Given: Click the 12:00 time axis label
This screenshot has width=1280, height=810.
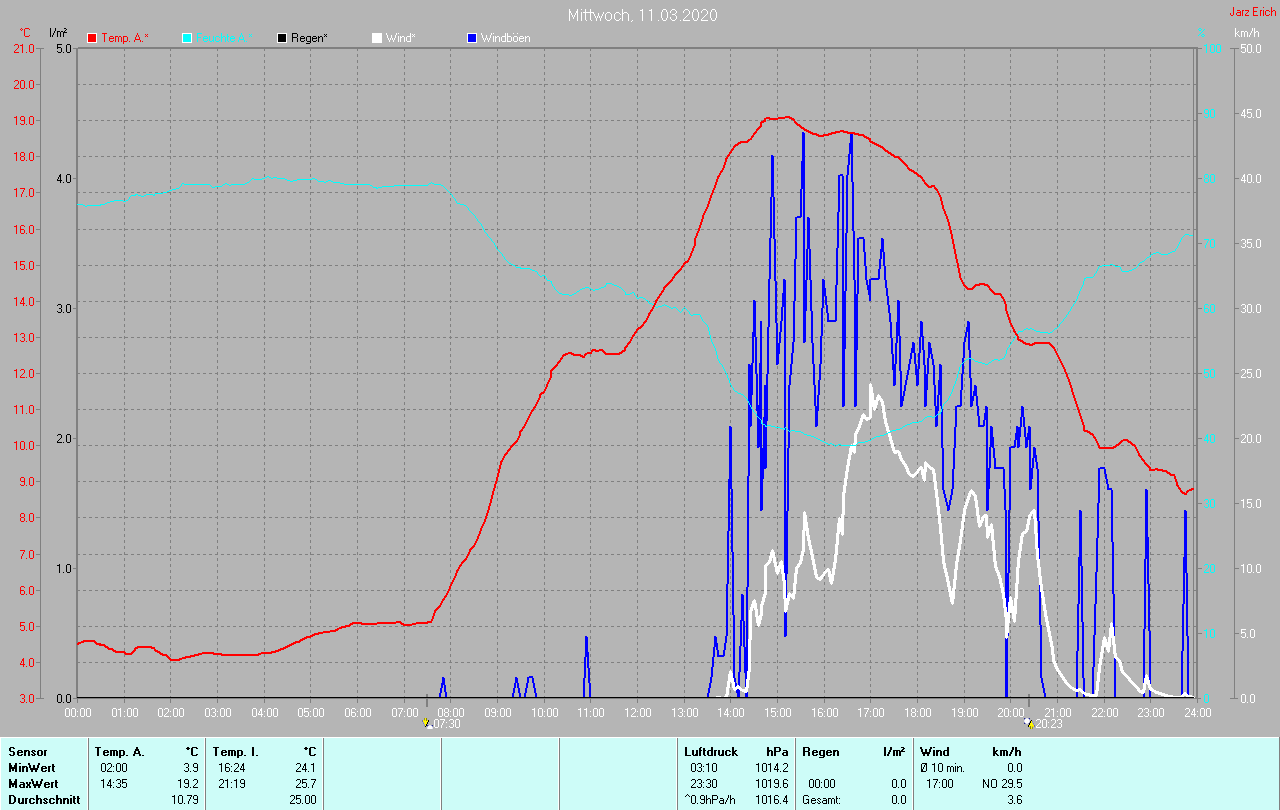Looking at the screenshot, I should (637, 713).
